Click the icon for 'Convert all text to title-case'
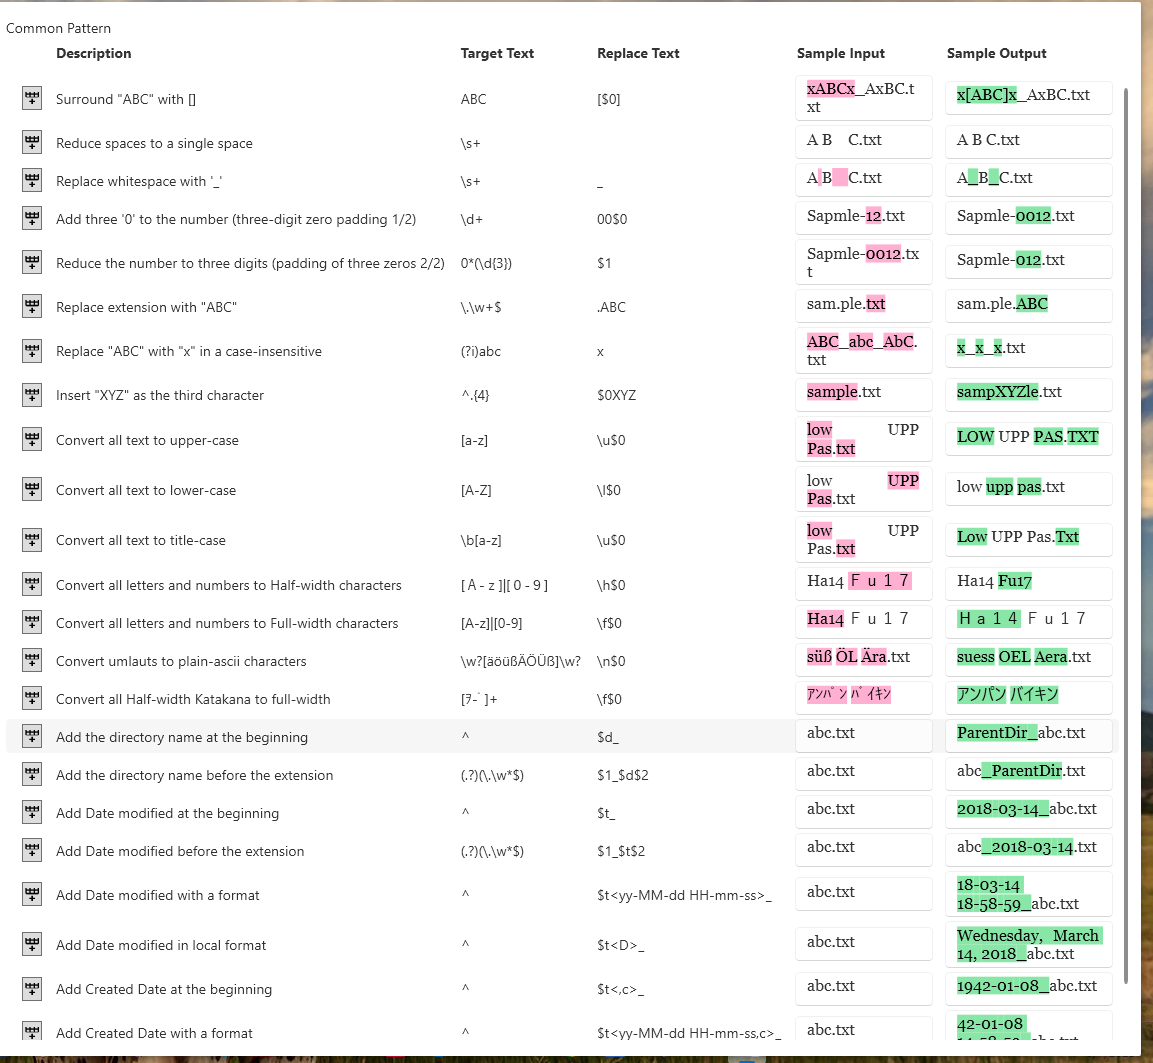This screenshot has width=1153, height=1063. pos(32,540)
